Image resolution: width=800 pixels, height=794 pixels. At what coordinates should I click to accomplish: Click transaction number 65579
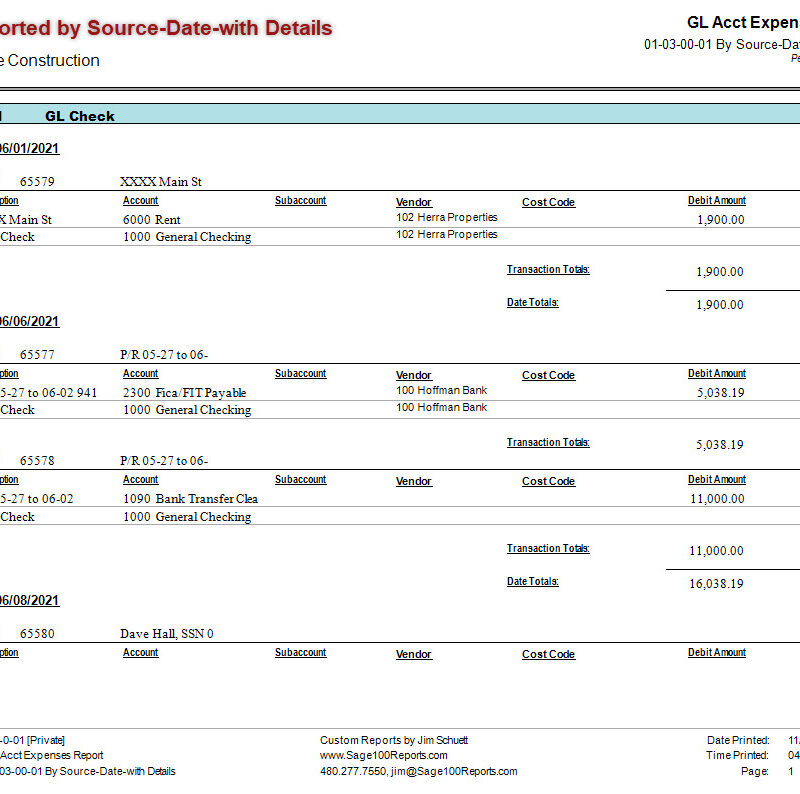(x=37, y=182)
